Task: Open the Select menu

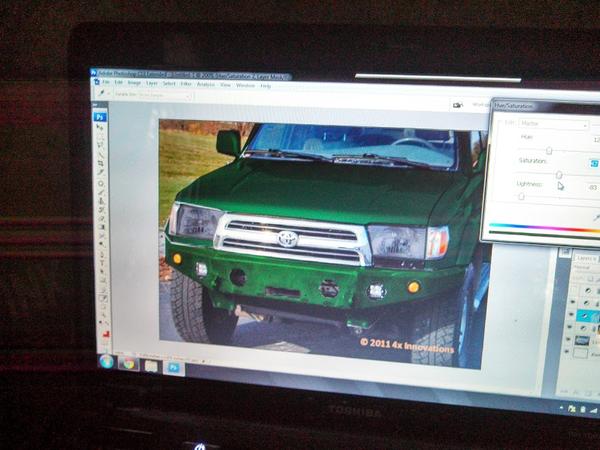Action: tap(169, 83)
